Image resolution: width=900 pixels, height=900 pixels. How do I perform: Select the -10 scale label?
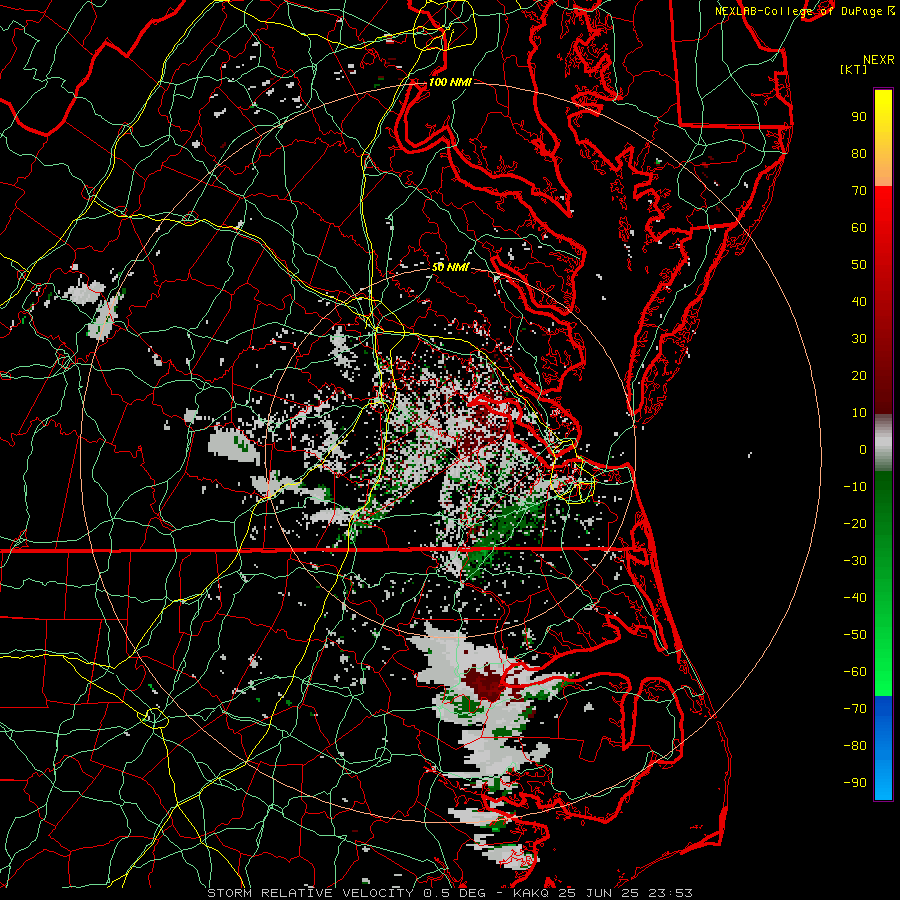click(x=855, y=487)
